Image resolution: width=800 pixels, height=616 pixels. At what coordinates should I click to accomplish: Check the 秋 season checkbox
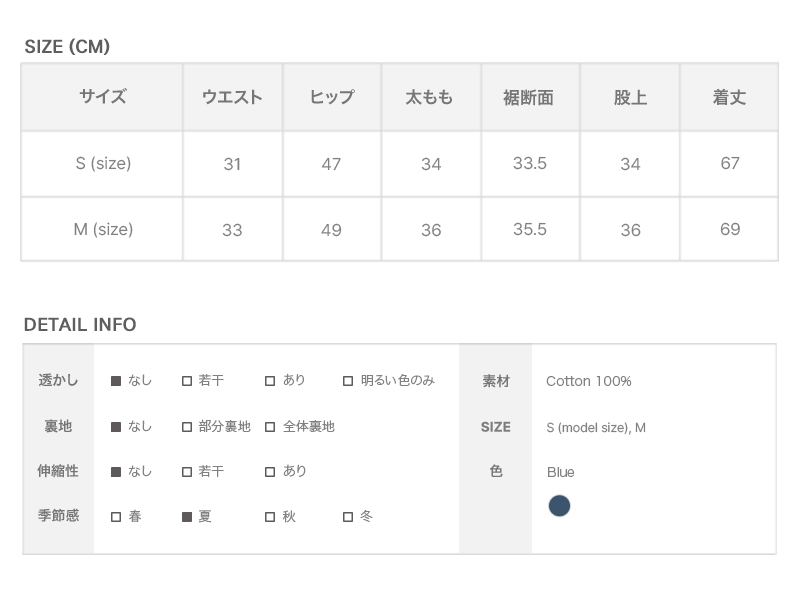tap(270, 517)
